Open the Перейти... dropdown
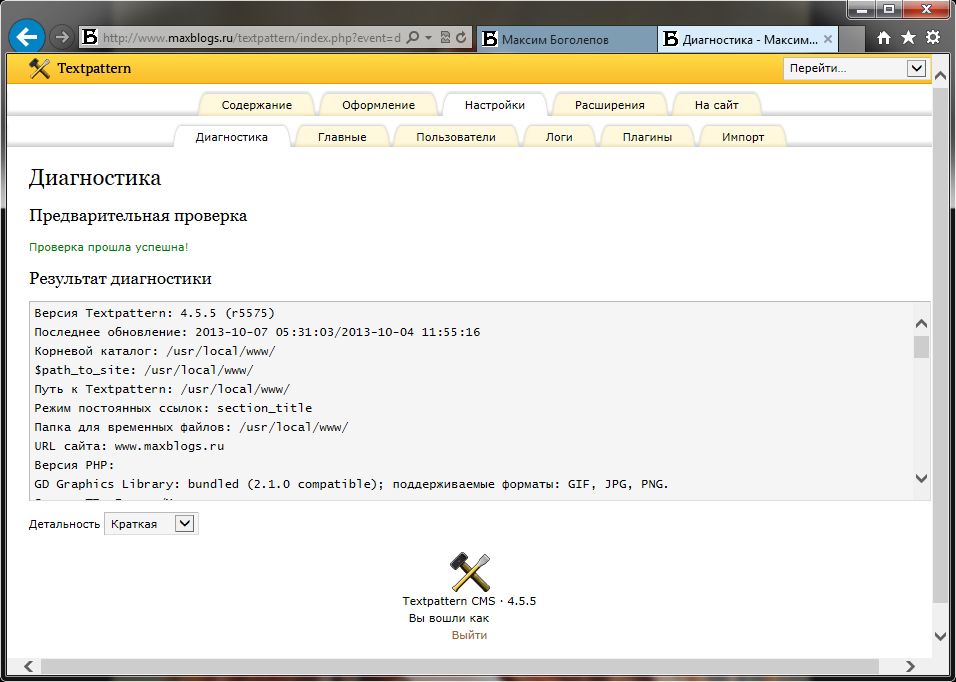 pyautogui.click(x=856, y=68)
